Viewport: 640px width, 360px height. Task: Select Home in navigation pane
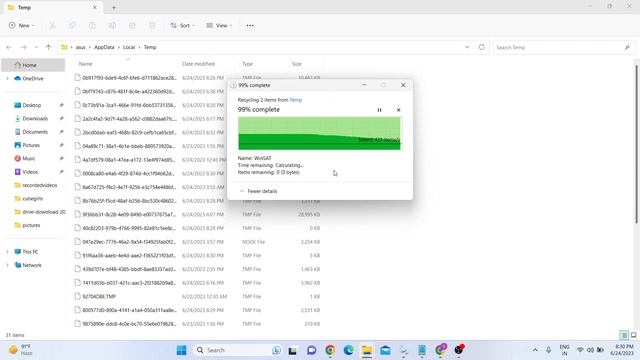pos(33,65)
